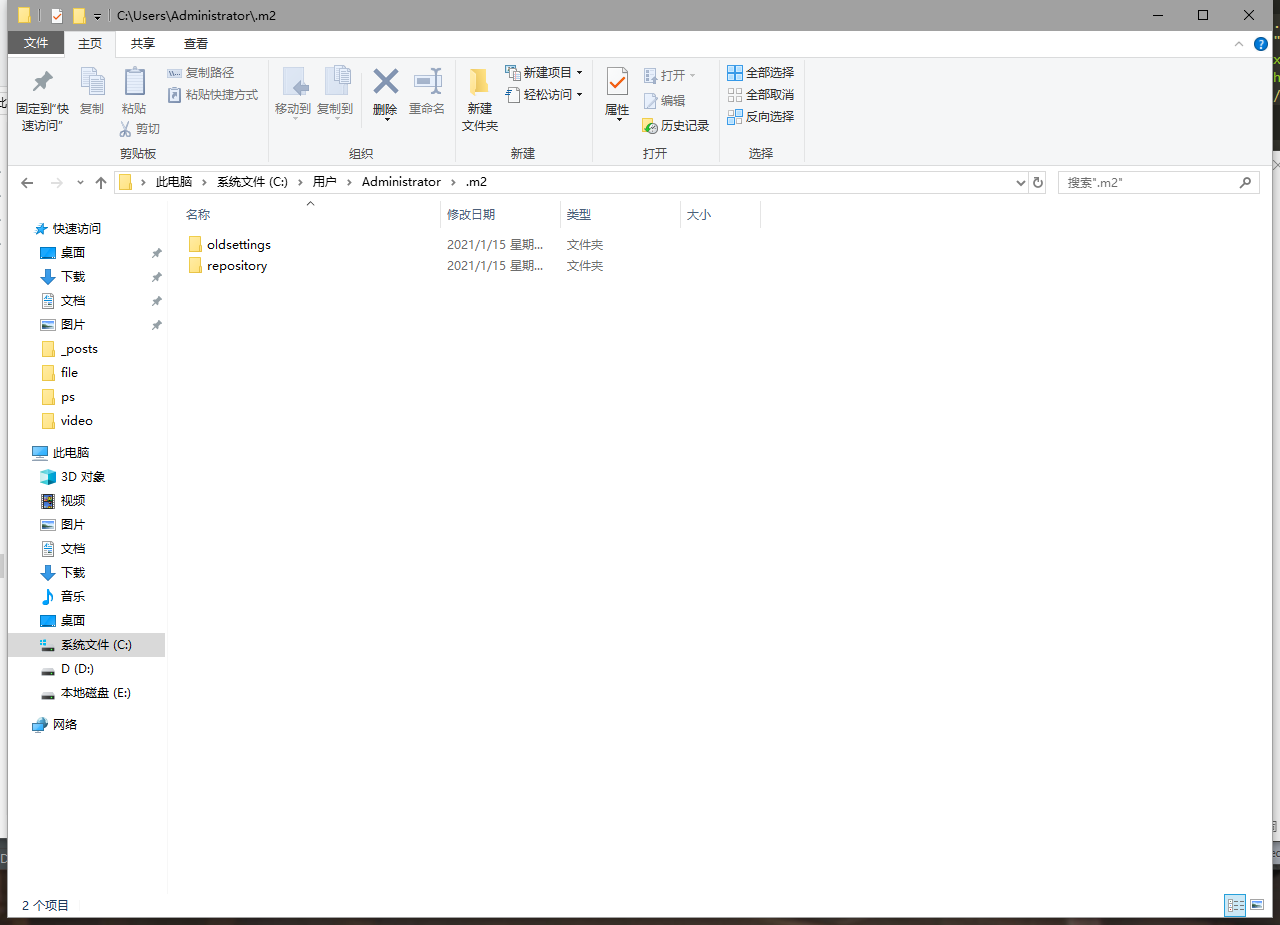
Task: Select the repository folder
Action: pos(236,266)
